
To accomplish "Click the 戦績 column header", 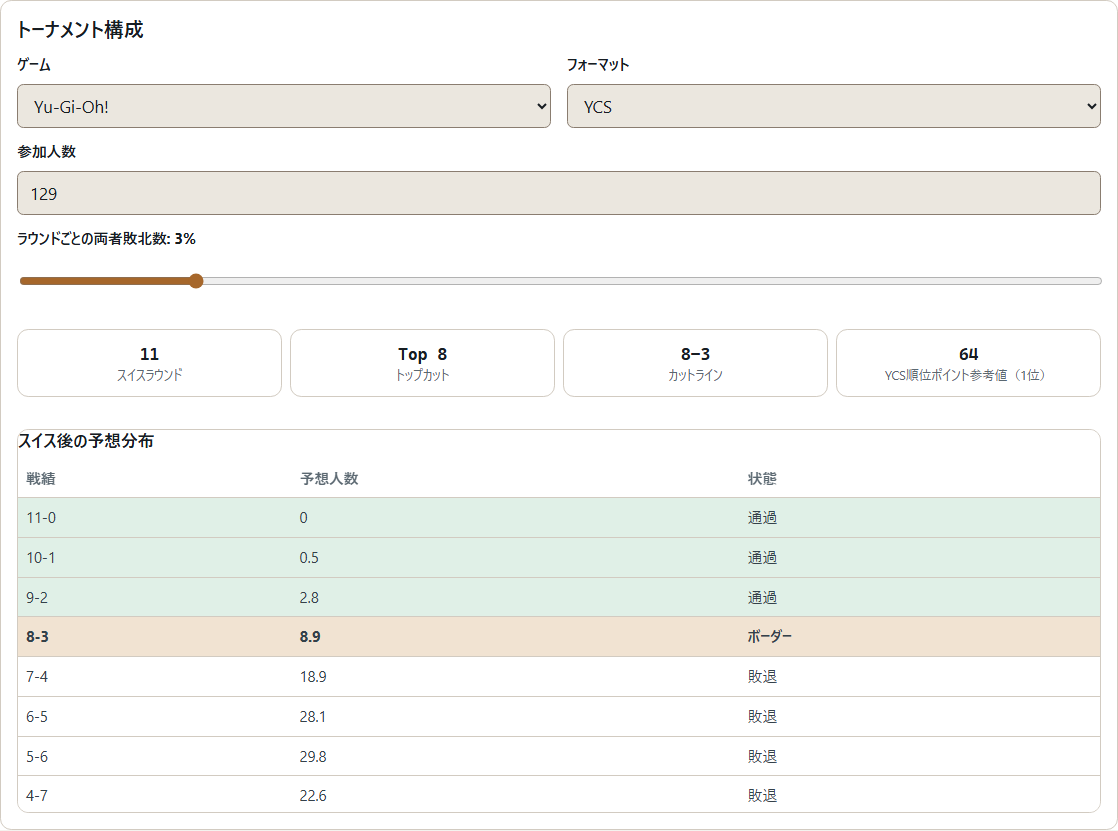I will point(41,479).
